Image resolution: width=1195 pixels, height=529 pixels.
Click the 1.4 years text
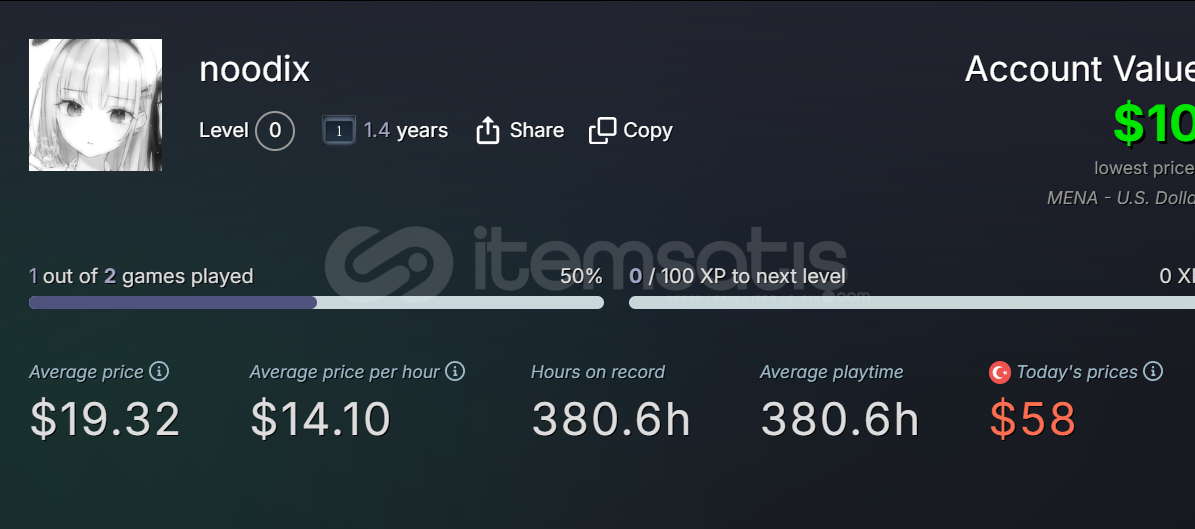click(405, 130)
